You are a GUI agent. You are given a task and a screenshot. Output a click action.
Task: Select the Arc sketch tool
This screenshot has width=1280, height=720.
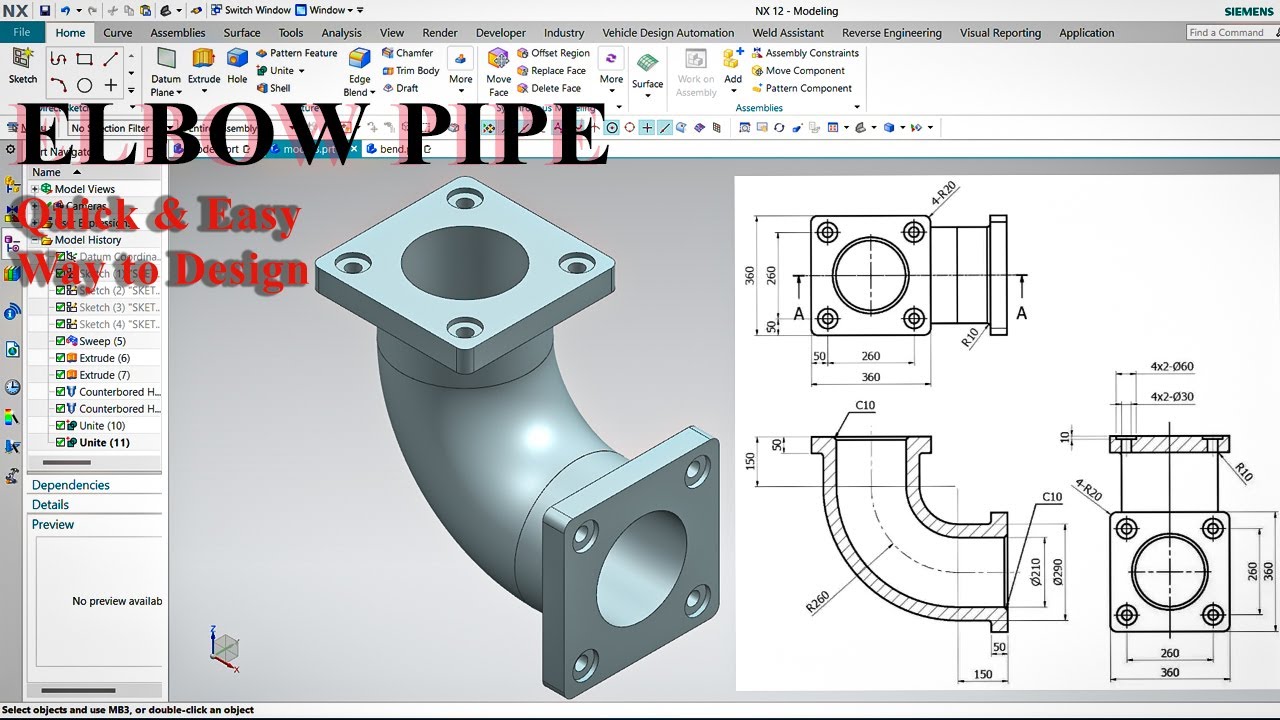58,85
